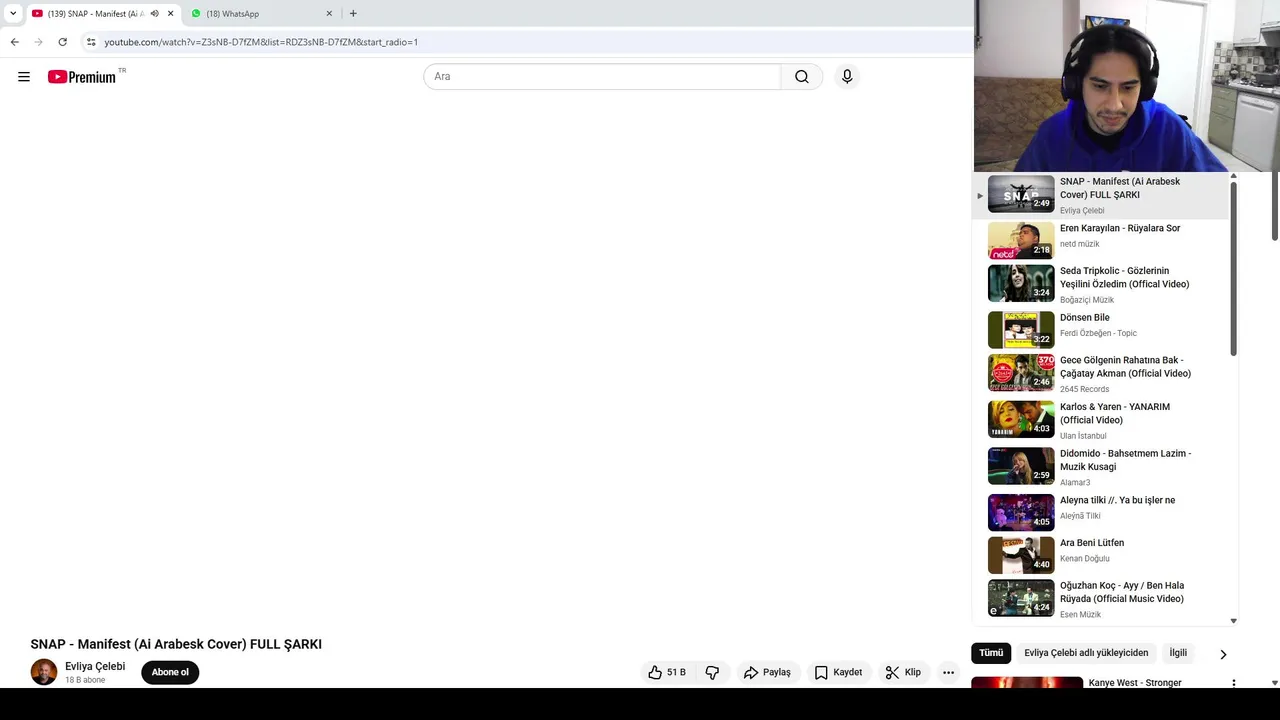The width and height of the screenshot is (1280, 720).
Task: Open the tab search dropdown arrow
Action: point(13,13)
